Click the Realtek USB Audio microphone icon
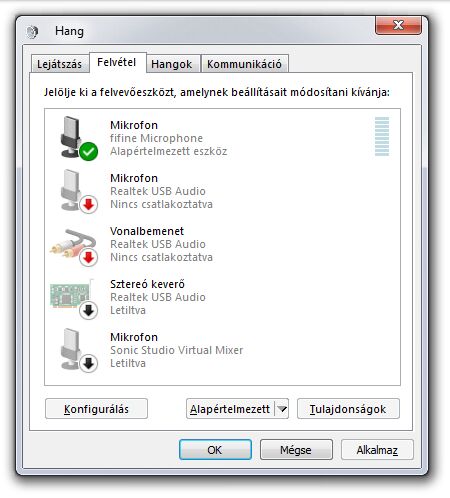This screenshot has height=498, width=450. click(75, 190)
